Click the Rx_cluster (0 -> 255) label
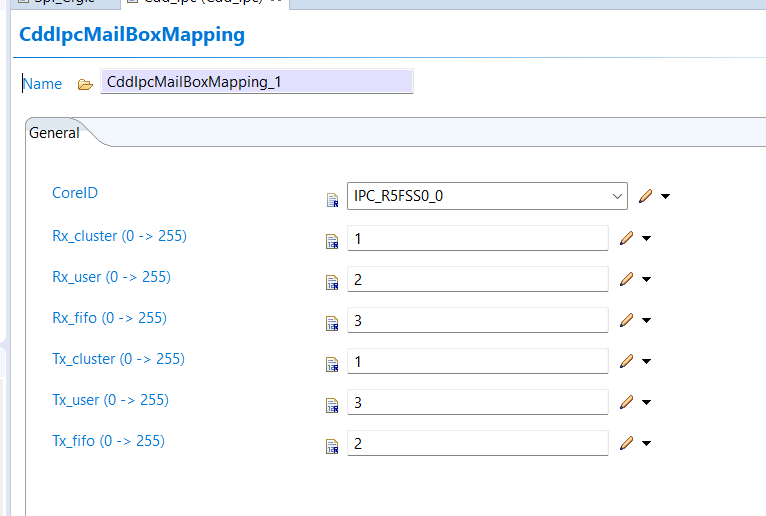The height and width of the screenshot is (516, 766). click(x=120, y=236)
